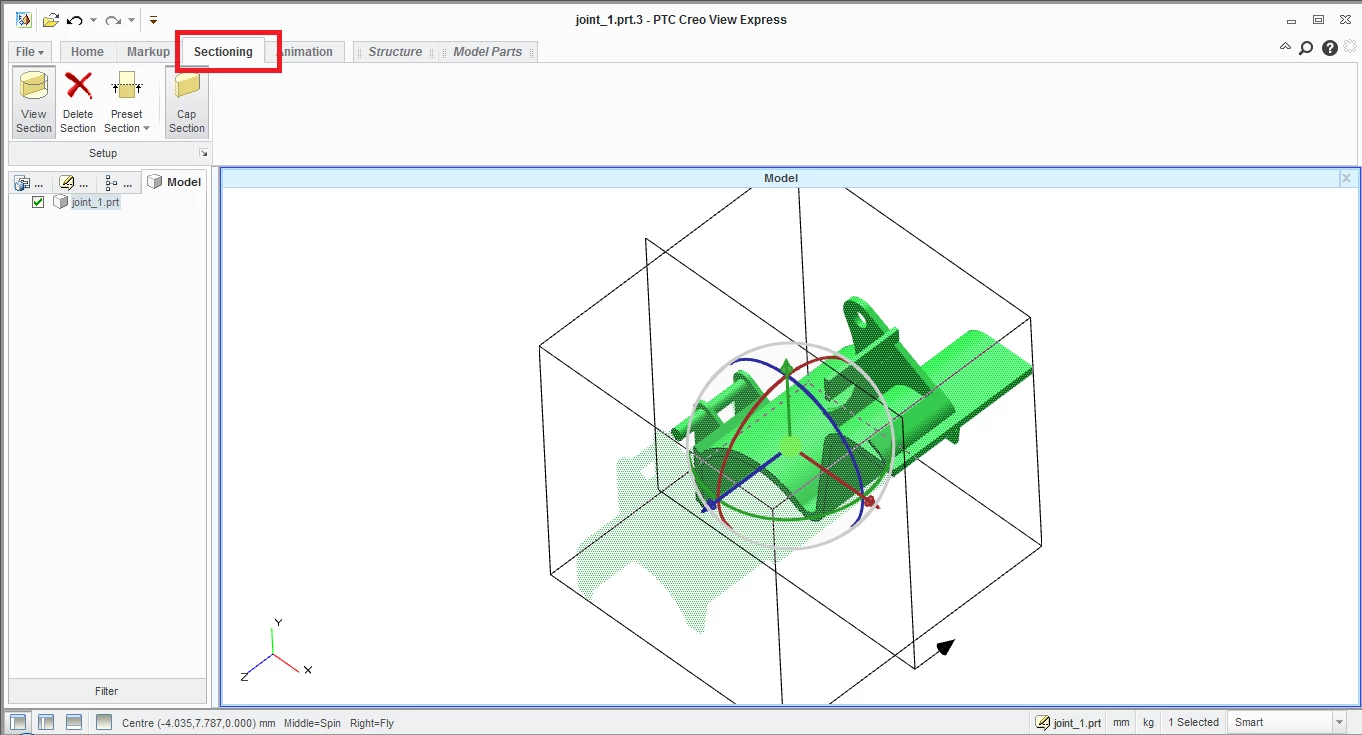Click Middle=Spin in the status bar
The height and width of the screenshot is (735, 1362).
pyautogui.click(x=312, y=723)
